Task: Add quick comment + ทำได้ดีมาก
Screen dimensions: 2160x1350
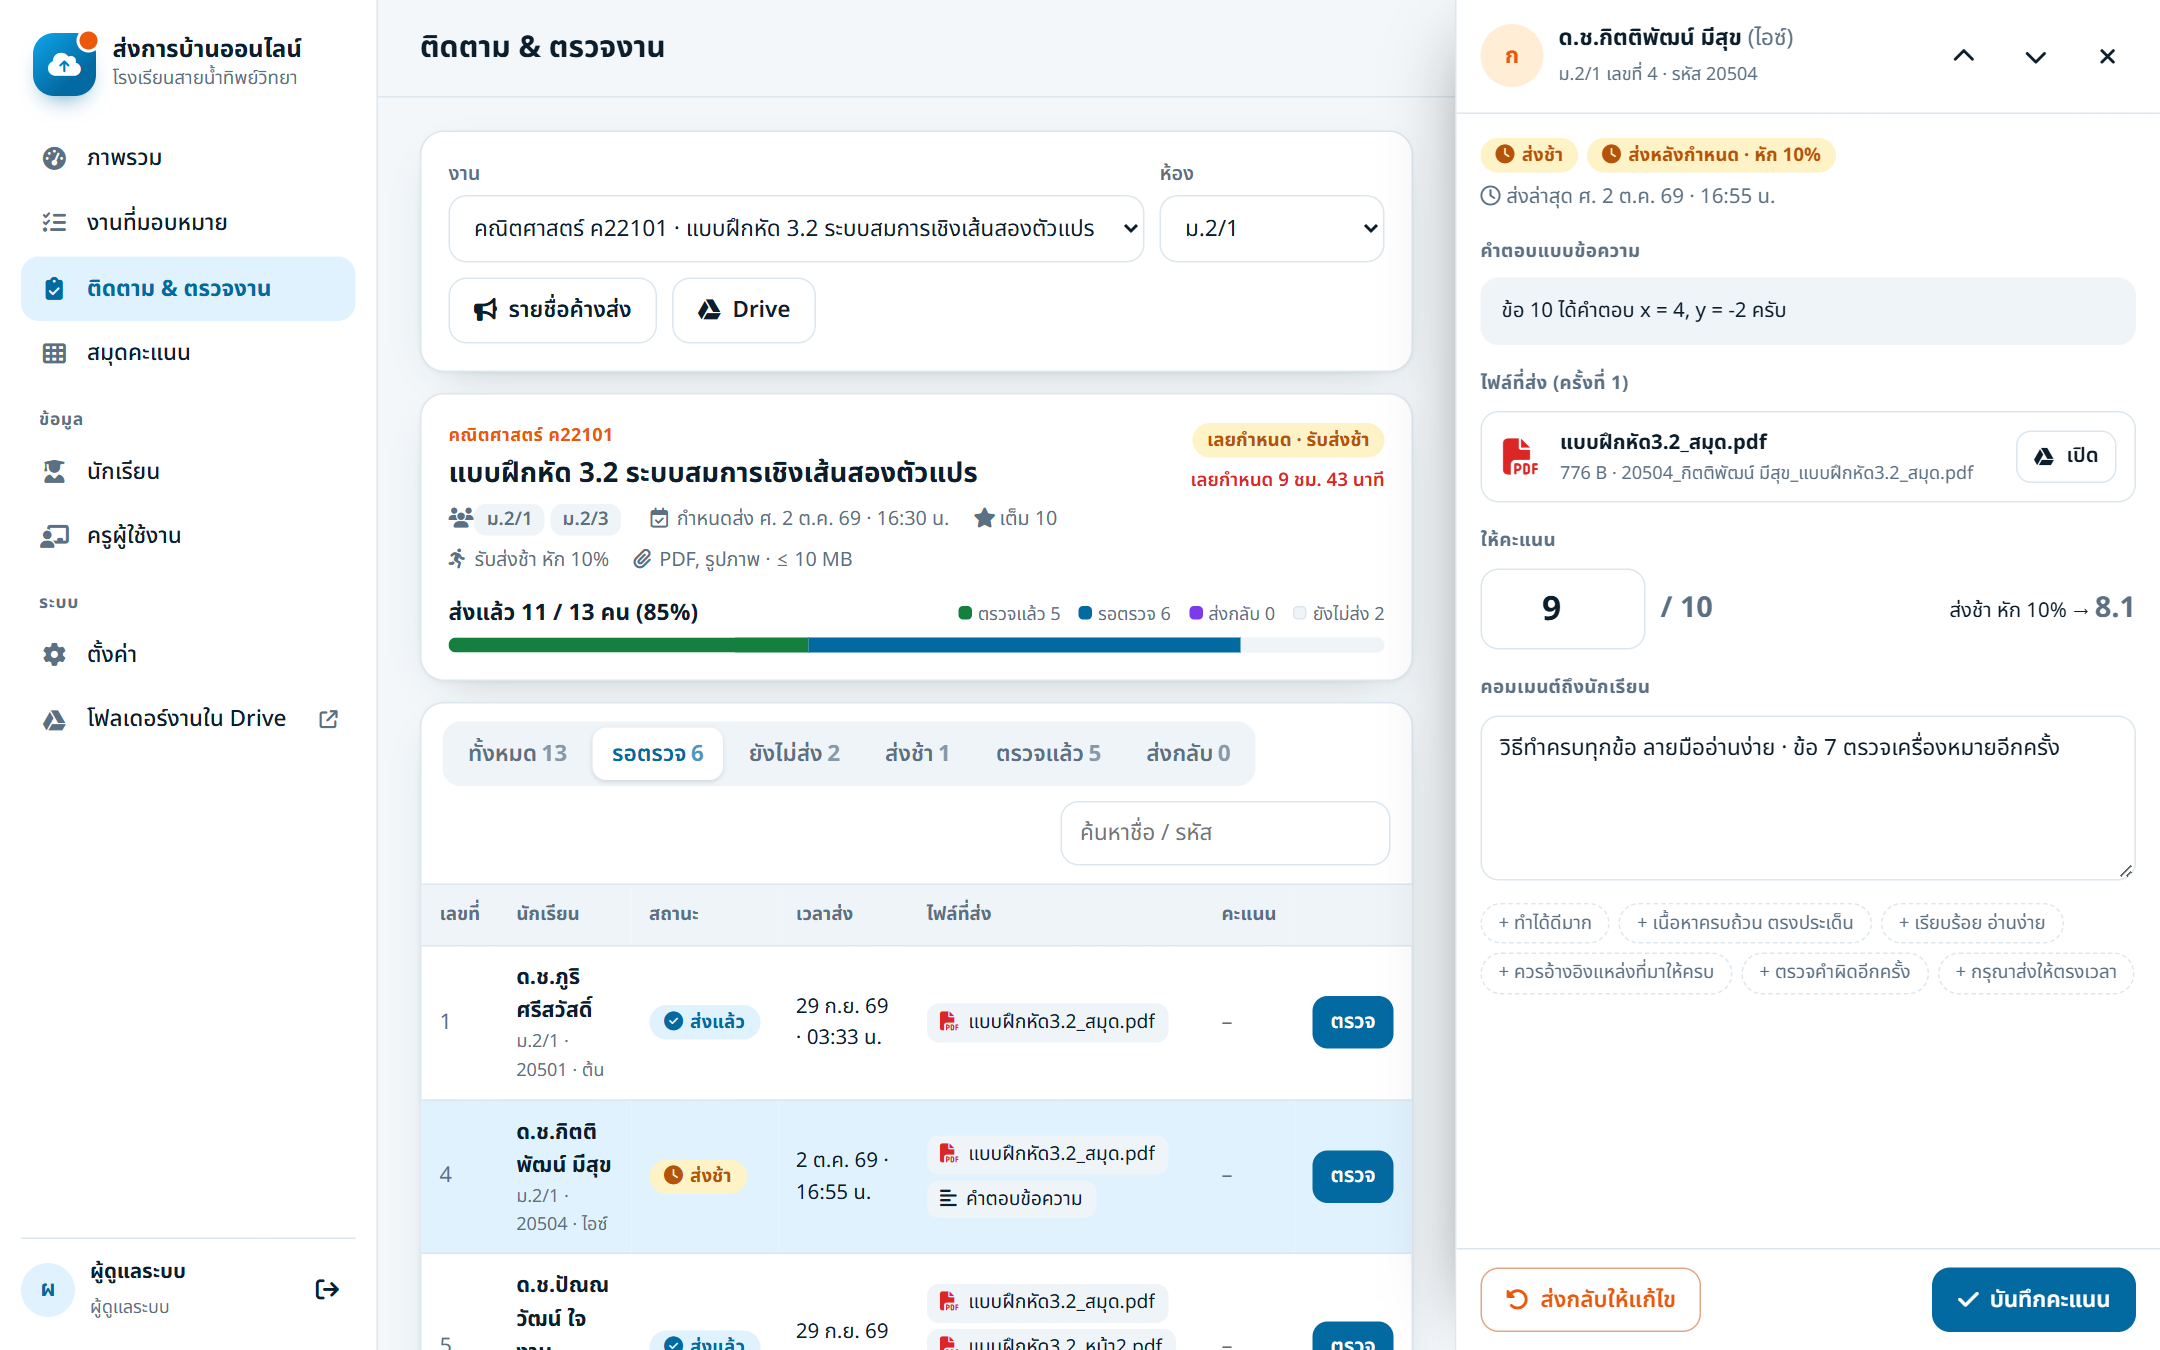Action: (1545, 923)
